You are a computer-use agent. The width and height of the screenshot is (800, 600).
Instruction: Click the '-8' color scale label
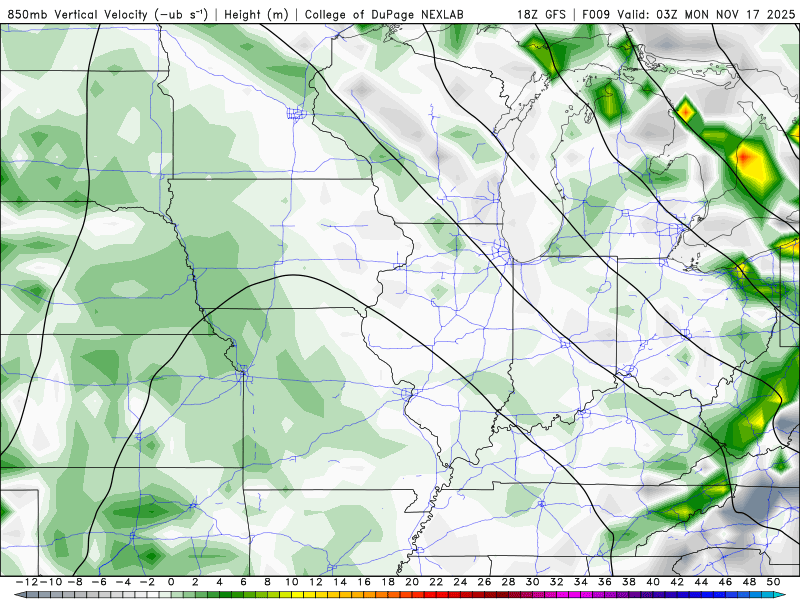75,582
